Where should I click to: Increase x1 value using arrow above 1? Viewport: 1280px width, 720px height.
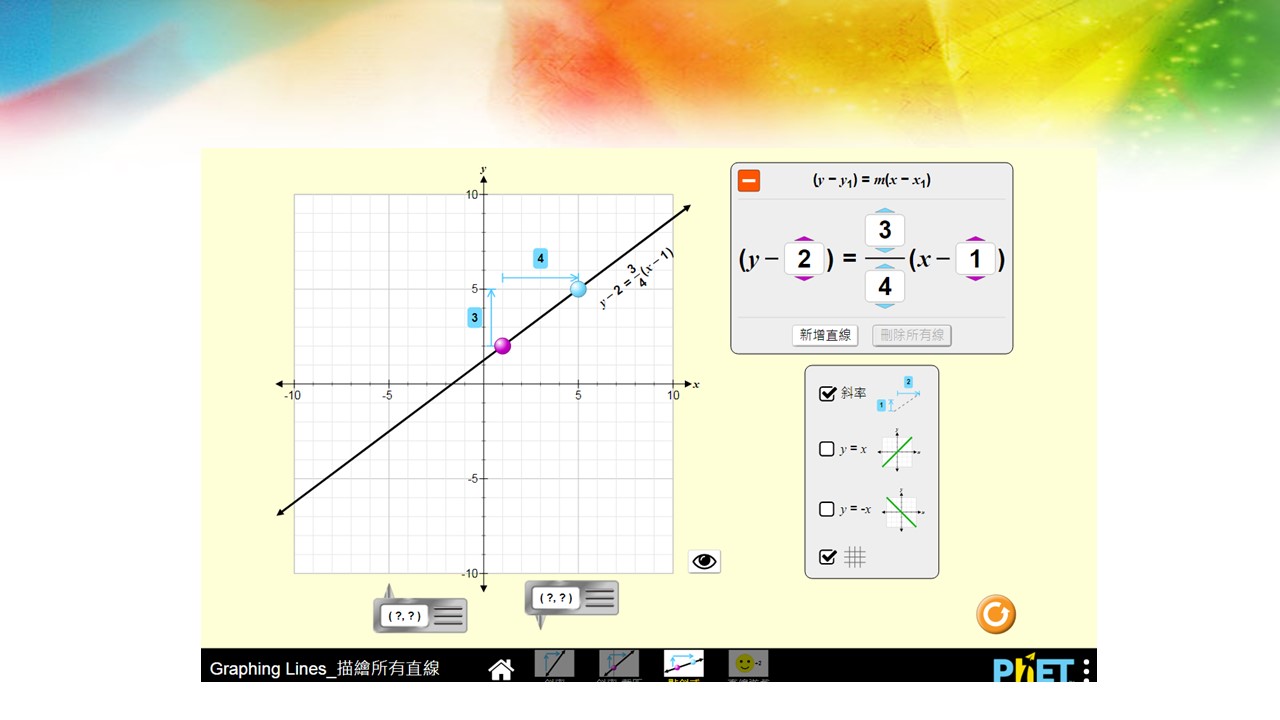(x=976, y=240)
